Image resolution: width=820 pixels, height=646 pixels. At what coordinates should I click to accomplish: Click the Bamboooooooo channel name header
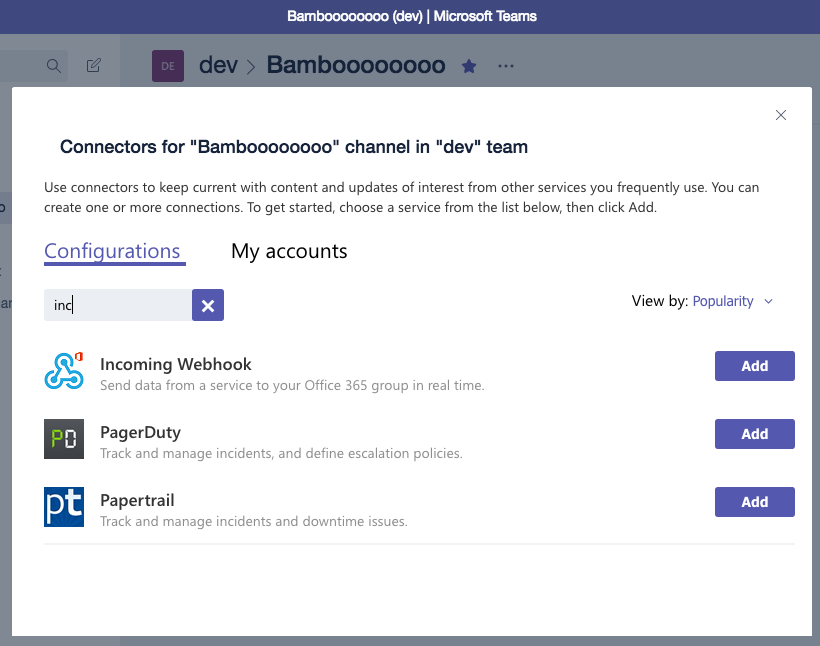[x=356, y=65]
